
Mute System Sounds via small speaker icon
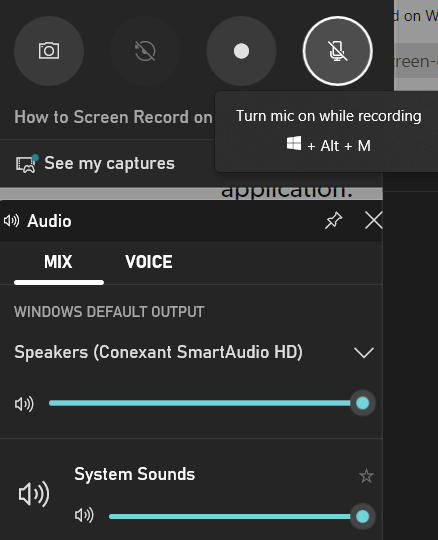(84, 516)
